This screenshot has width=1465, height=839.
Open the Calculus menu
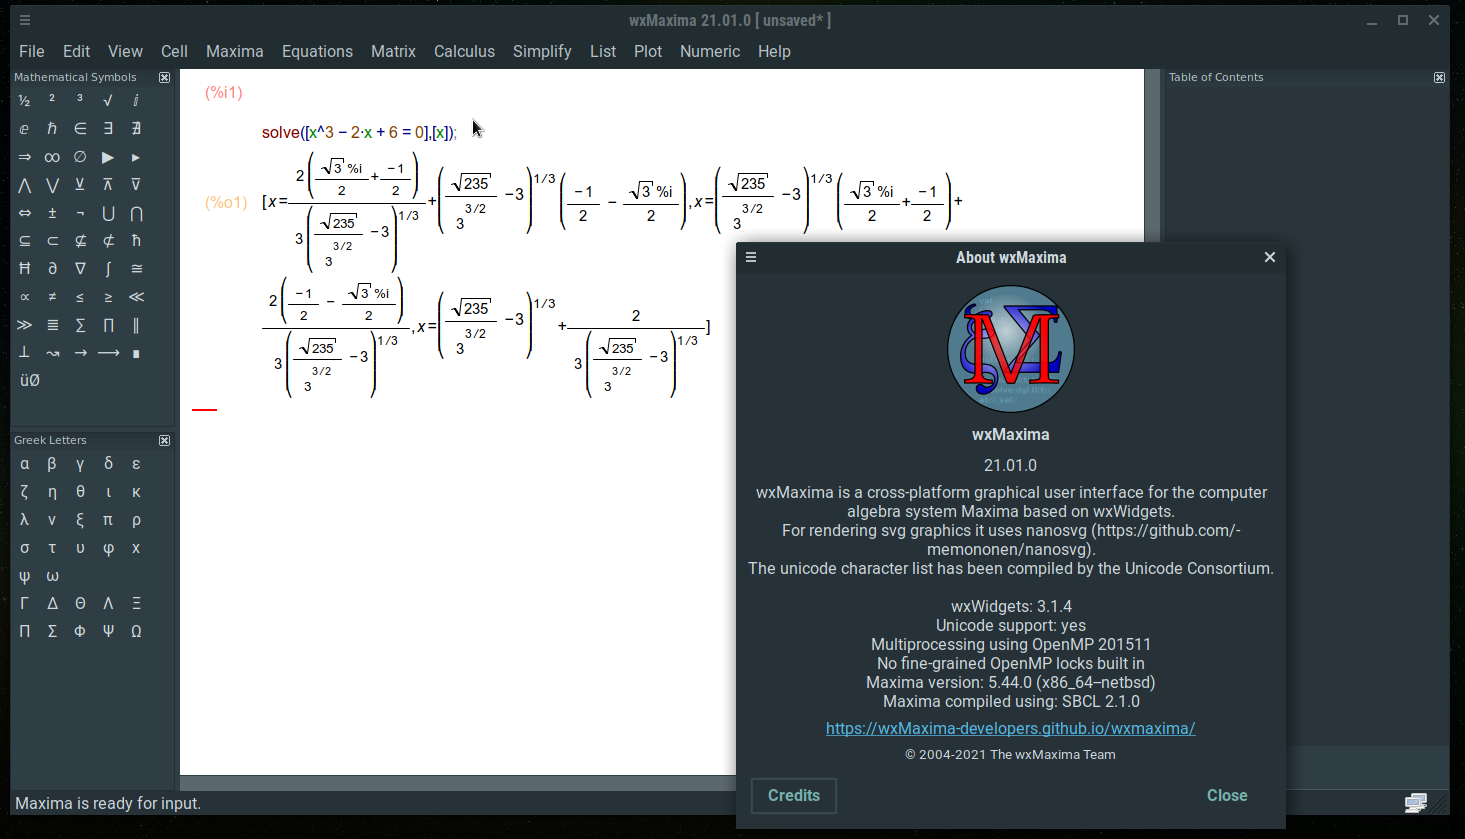point(464,51)
